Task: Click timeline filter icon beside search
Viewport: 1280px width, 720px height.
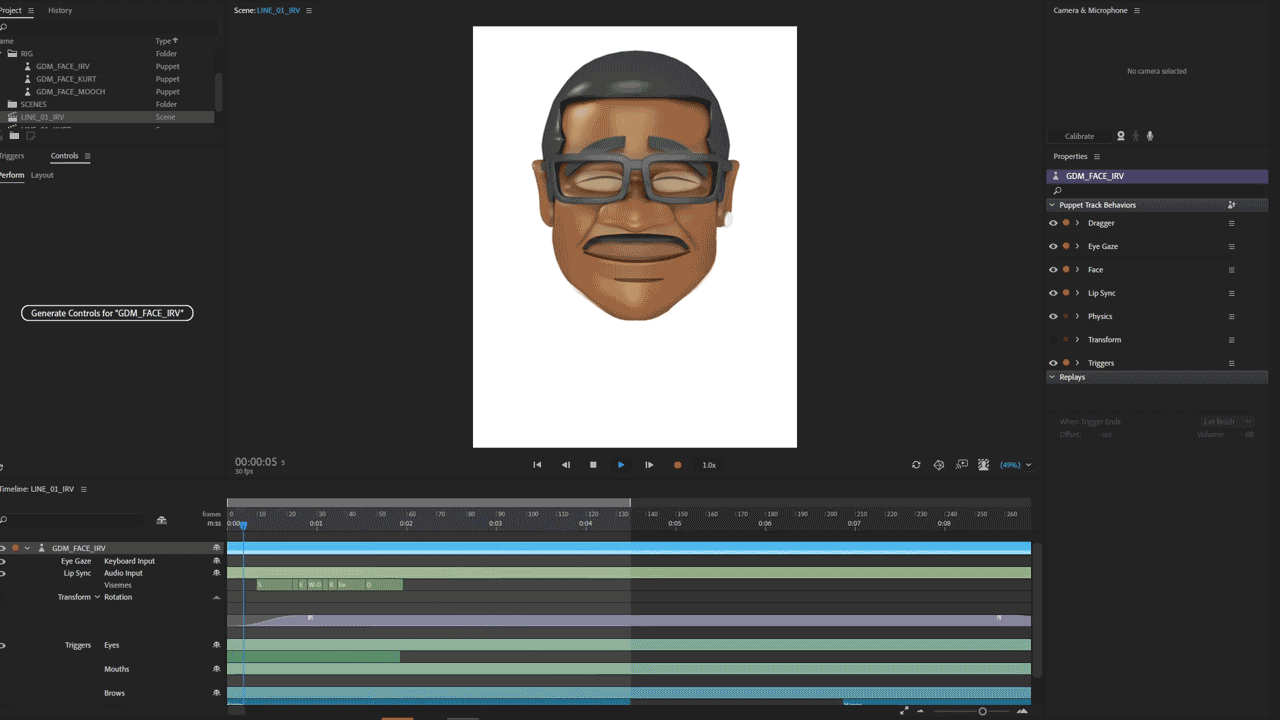Action: click(x=162, y=520)
